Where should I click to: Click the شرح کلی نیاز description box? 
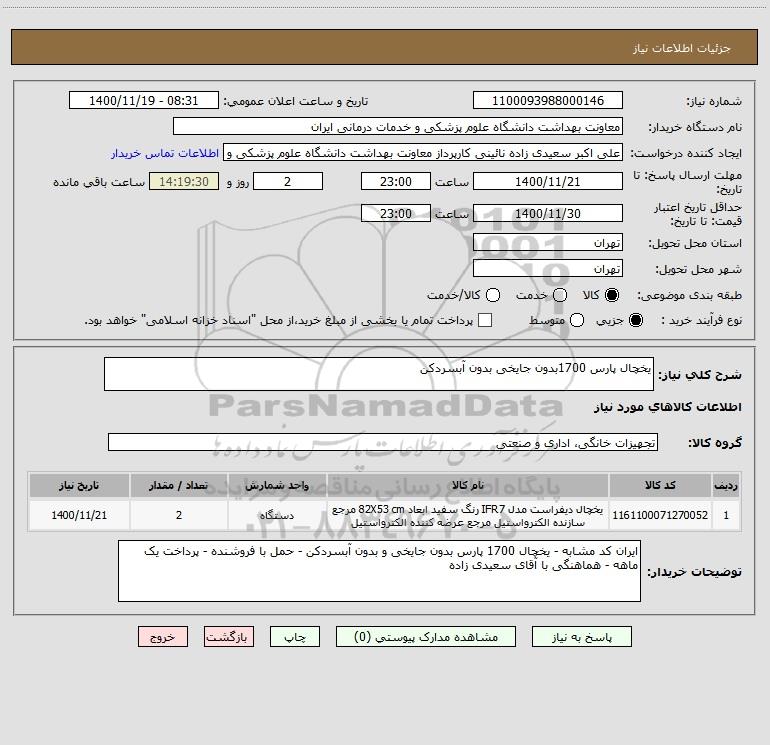pos(379,374)
